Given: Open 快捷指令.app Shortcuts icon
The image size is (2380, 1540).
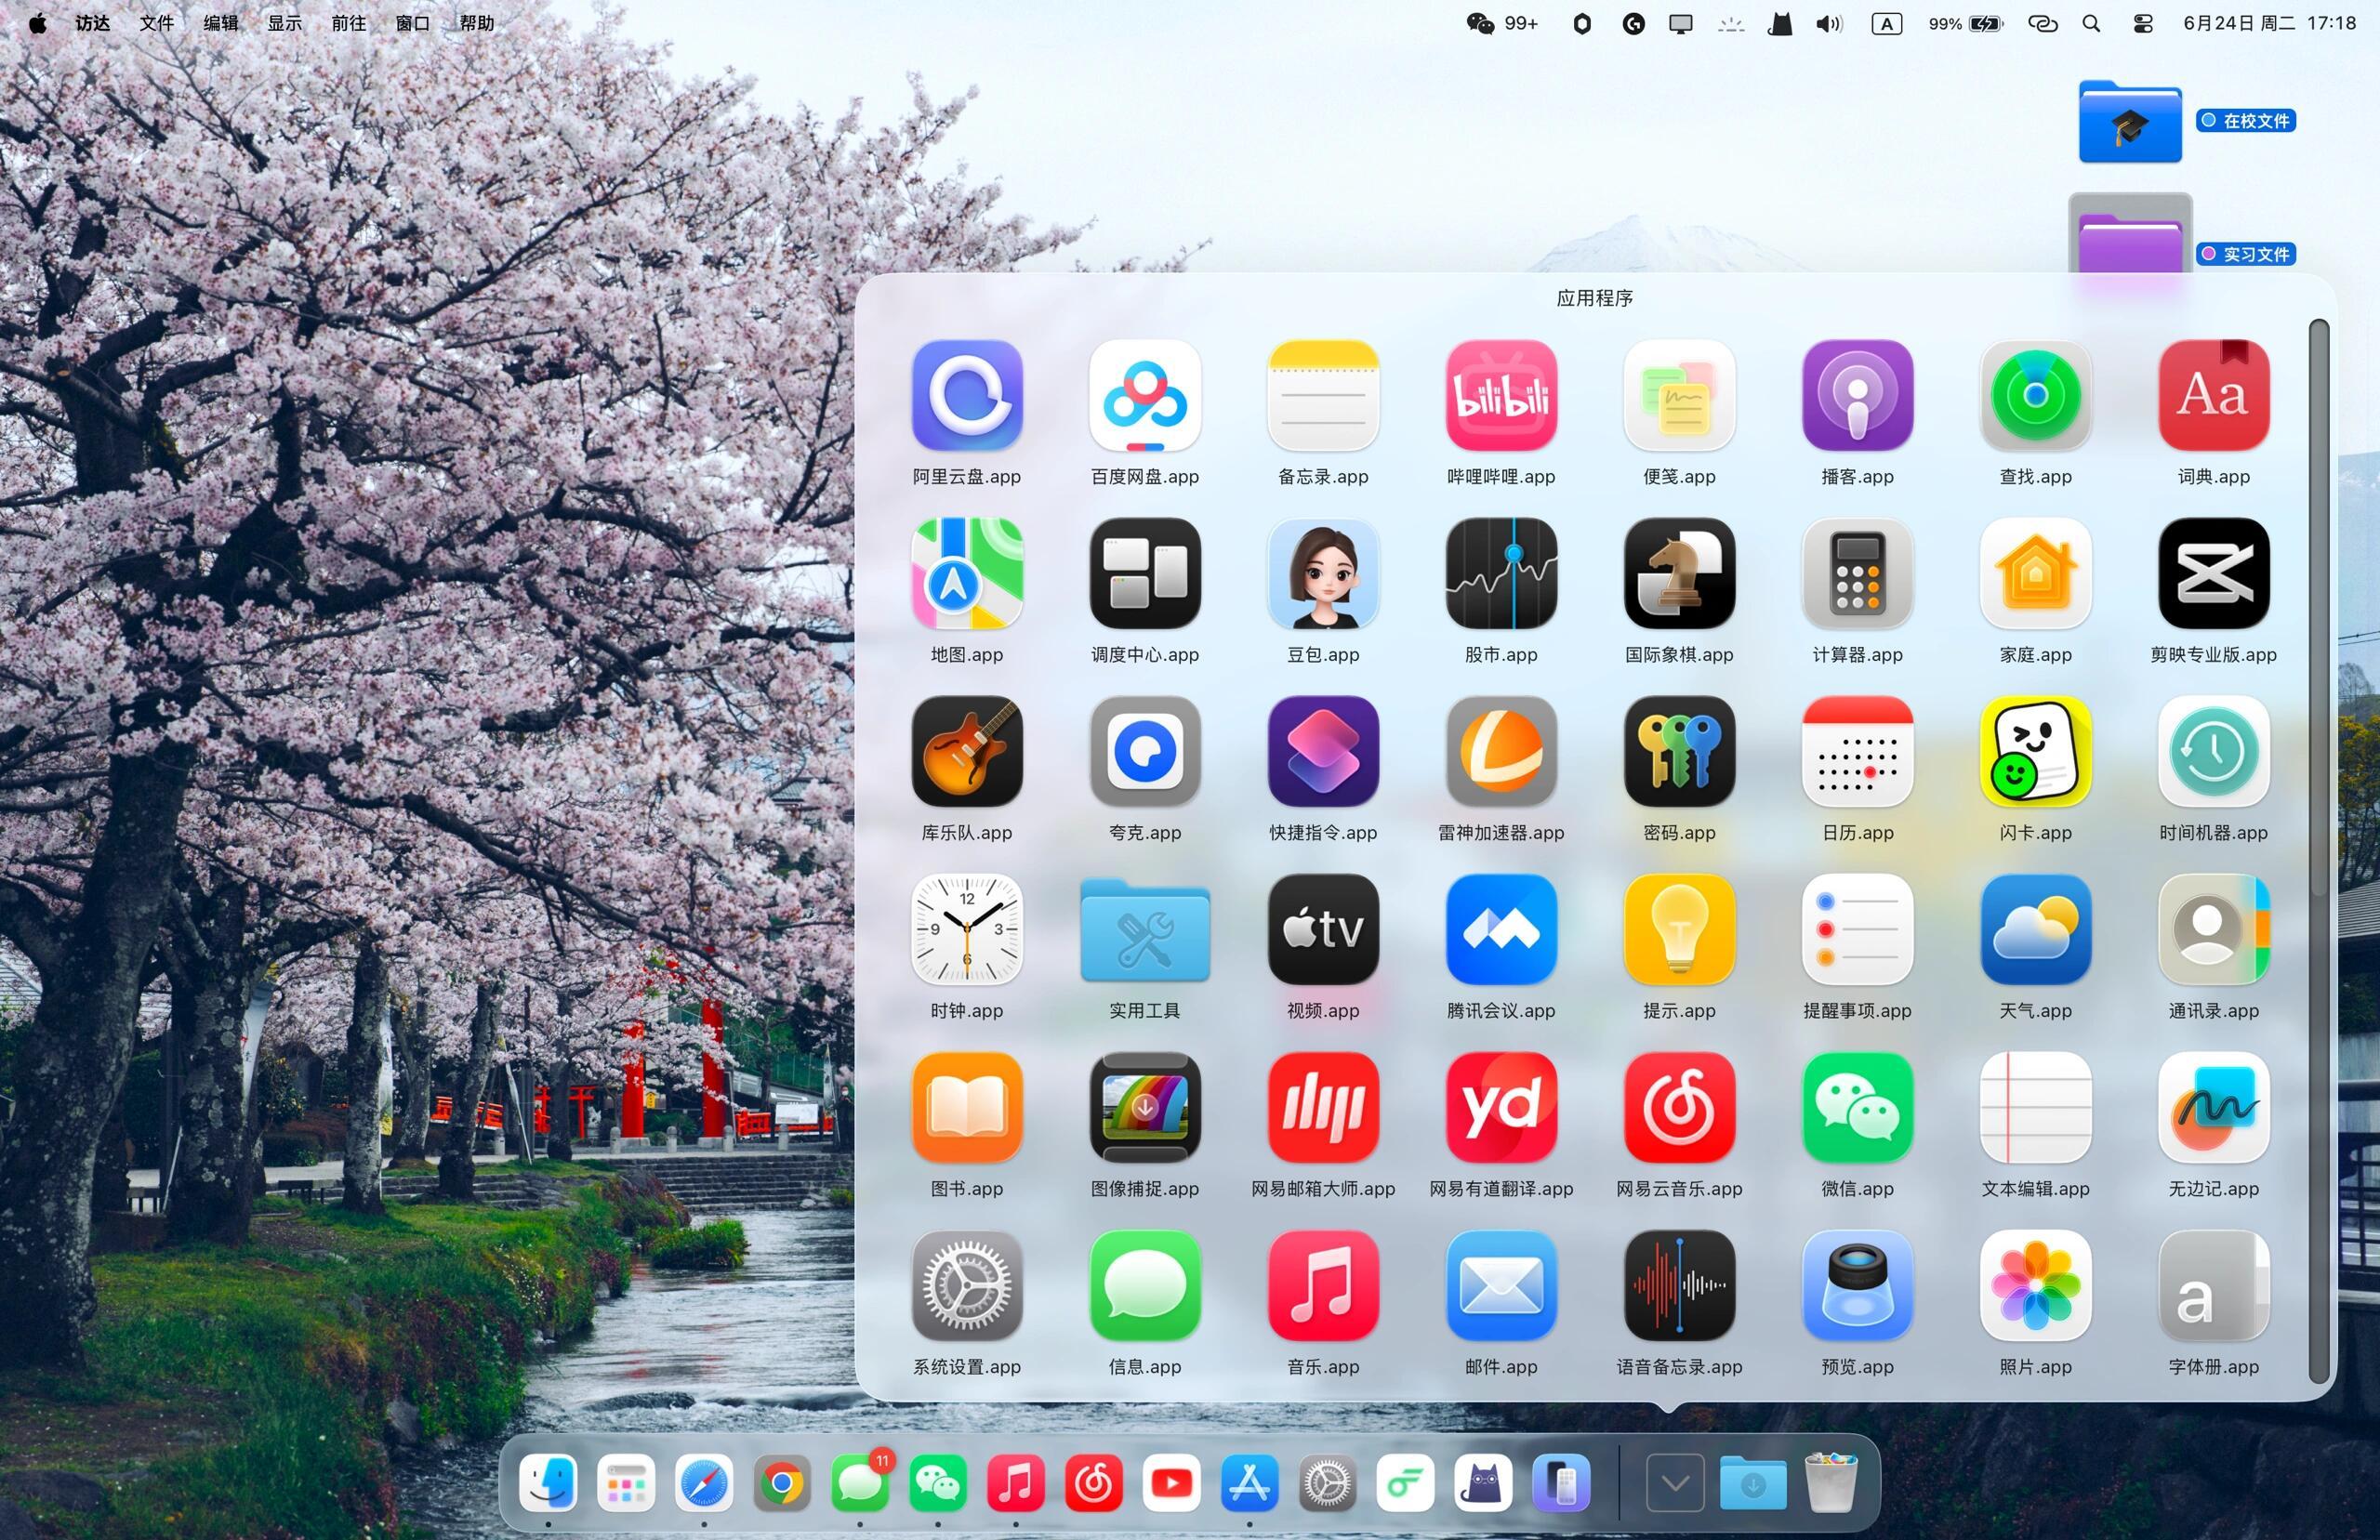Looking at the screenshot, I should (1322, 752).
